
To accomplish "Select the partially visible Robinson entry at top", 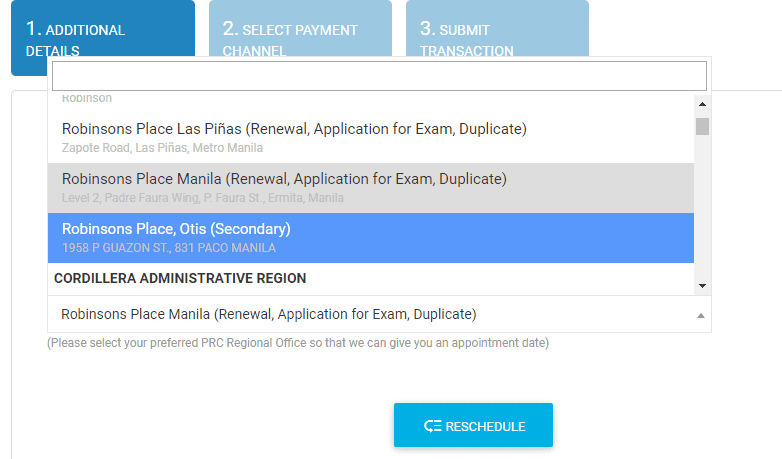I will coord(87,99).
